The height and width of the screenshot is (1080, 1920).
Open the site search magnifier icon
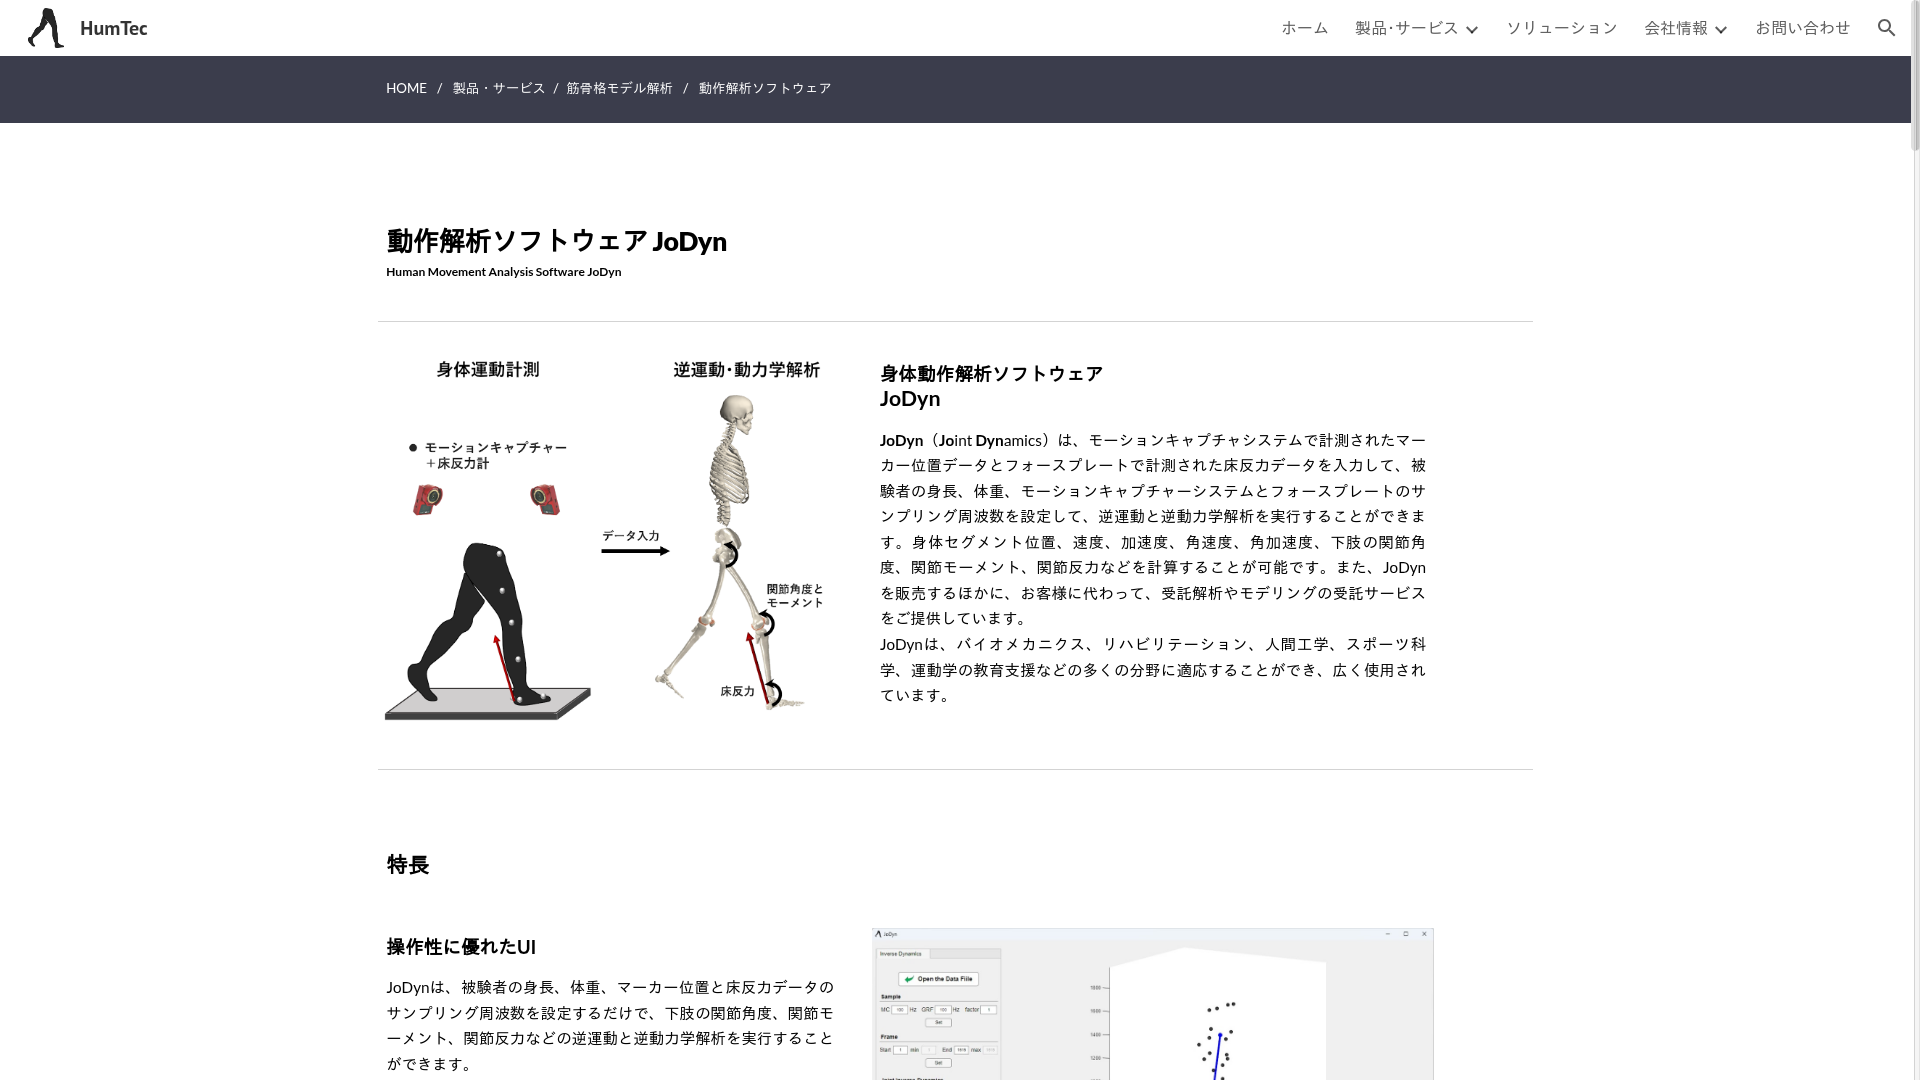coord(1886,28)
